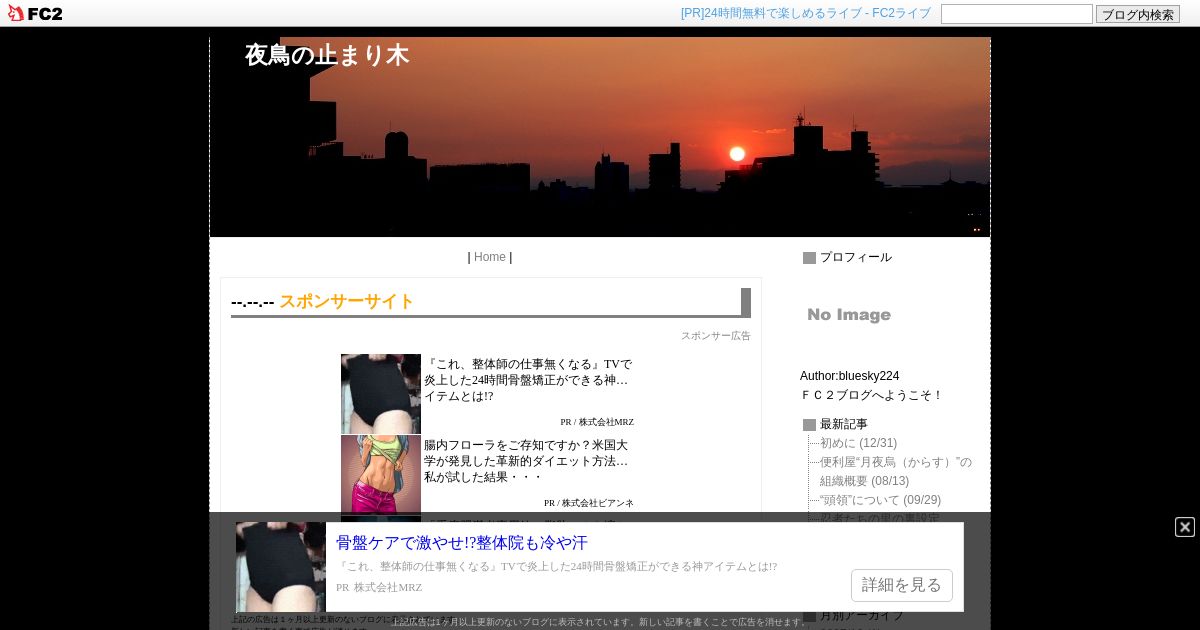This screenshot has height=630, width=1200.
Task: Read the 整体師の仕事無くなる ad text
Action: point(528,380)
